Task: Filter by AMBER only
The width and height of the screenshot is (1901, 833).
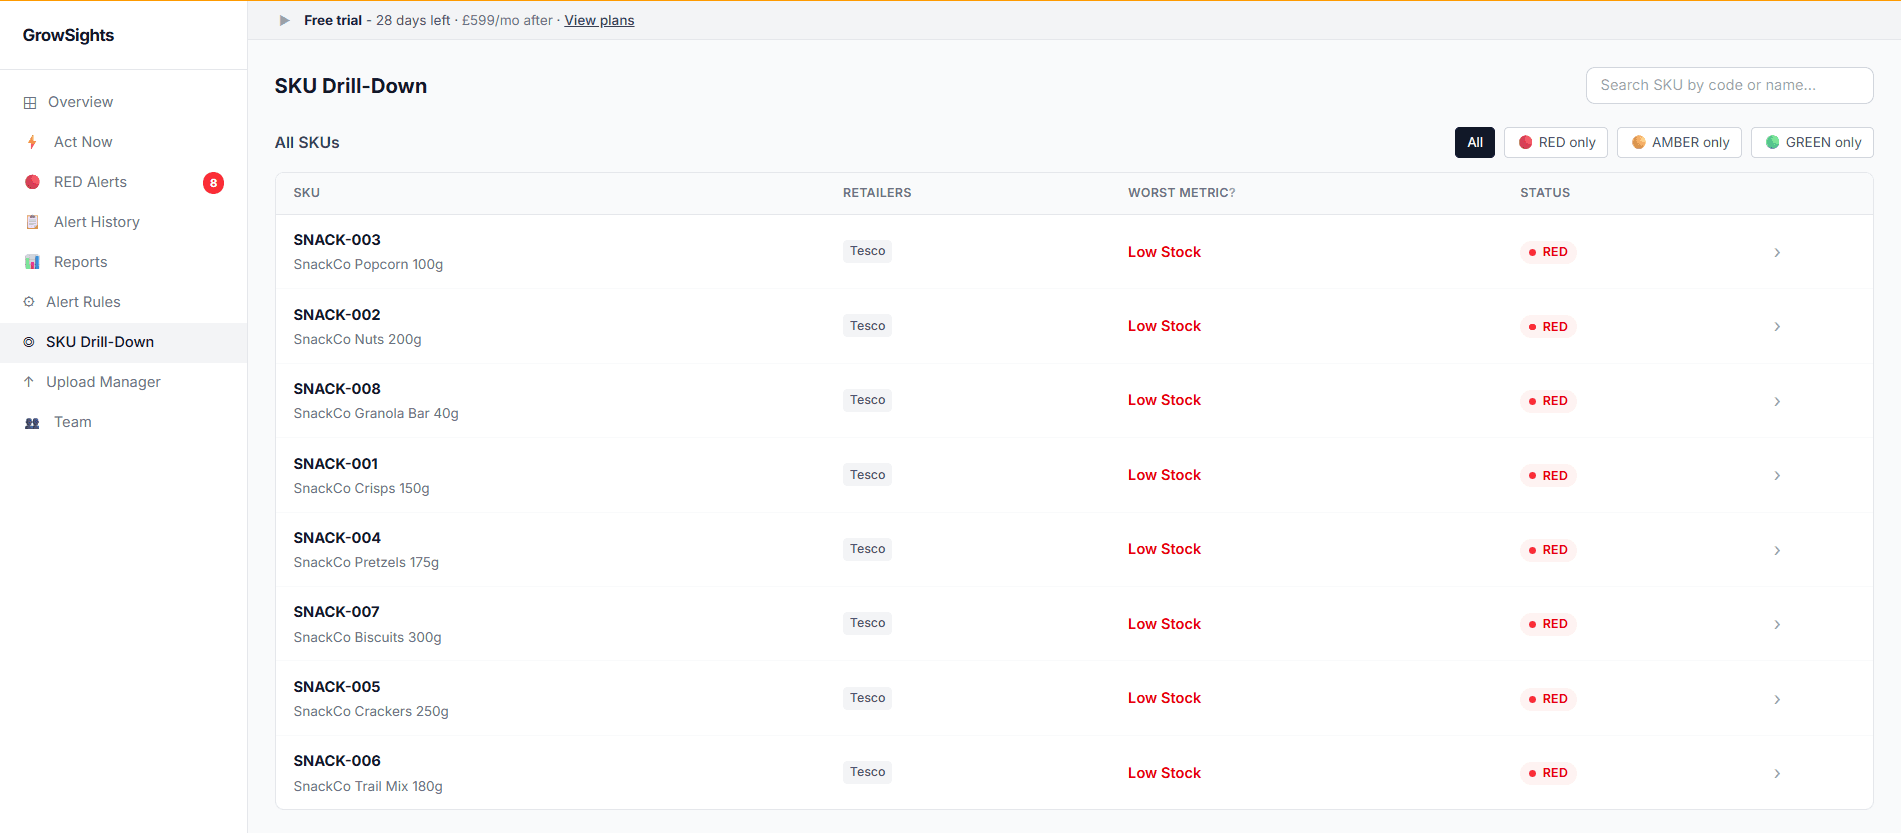Action: [x=1680, y=142]
